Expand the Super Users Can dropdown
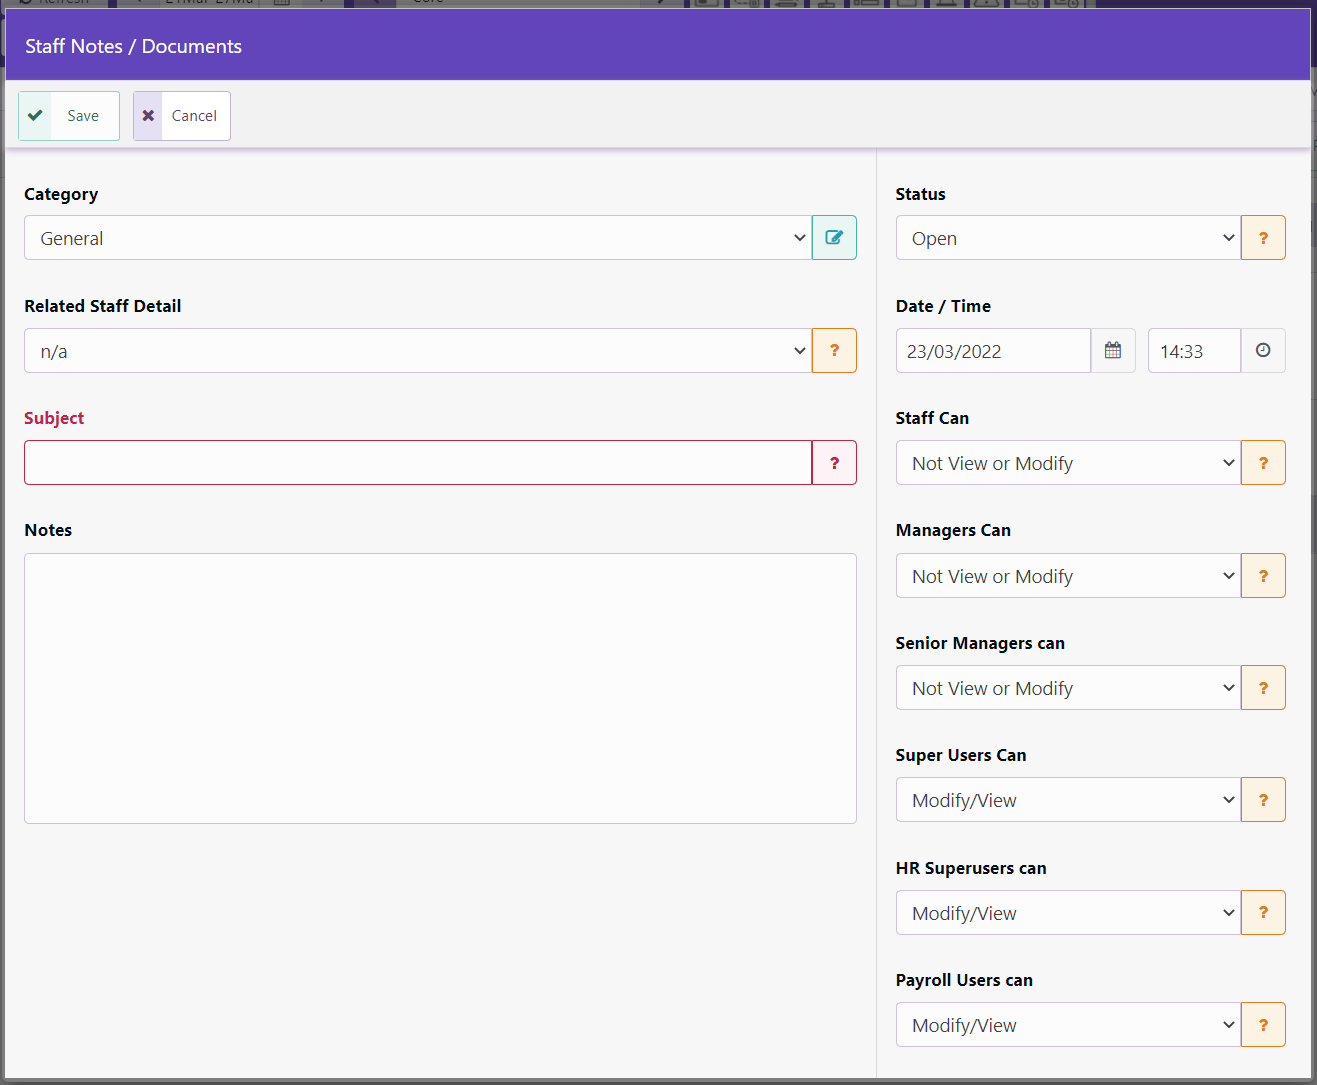 1068,800
